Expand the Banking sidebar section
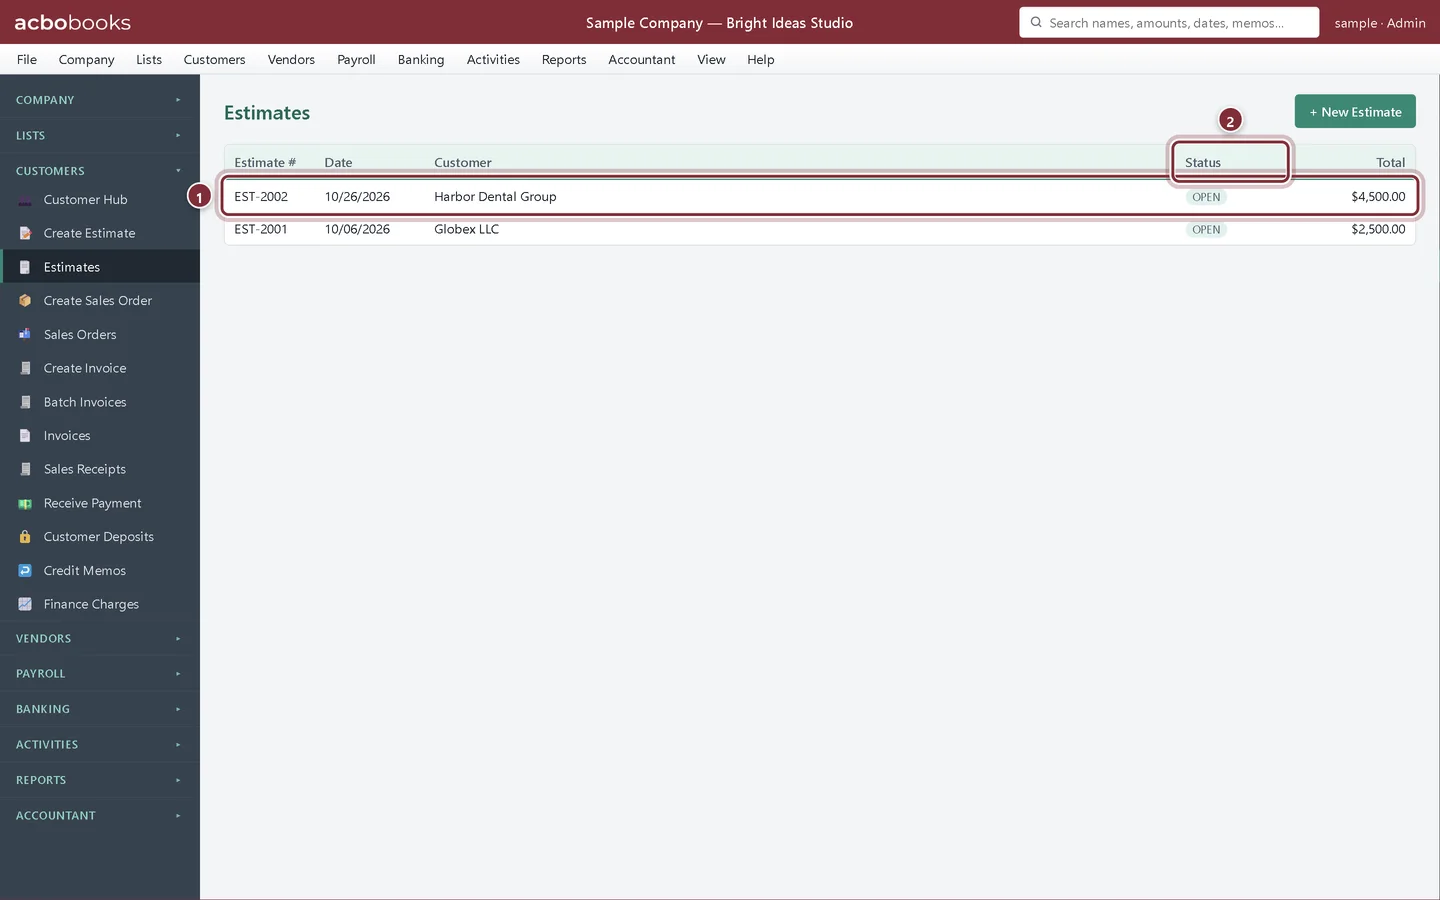1440x900 pixels. (100, 709)
